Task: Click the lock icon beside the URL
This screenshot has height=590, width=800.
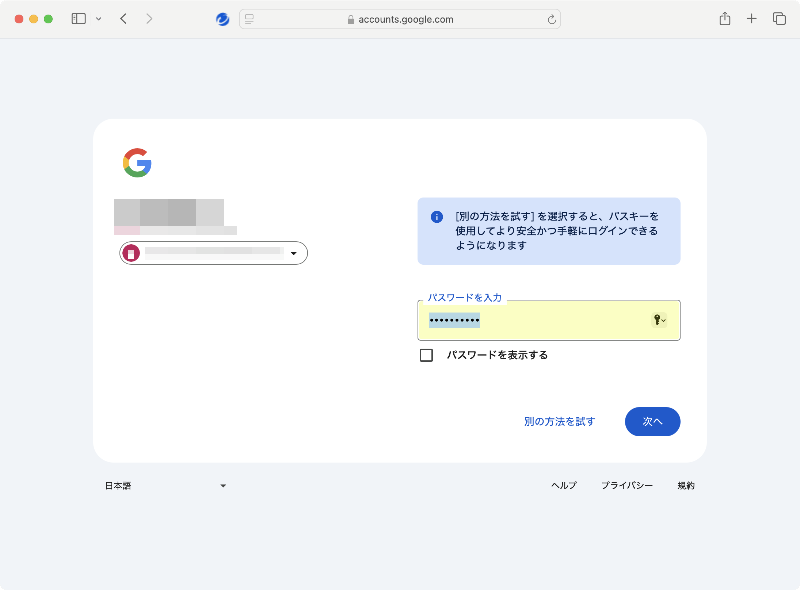Action: pyautogui.click(x=351, y=19)
